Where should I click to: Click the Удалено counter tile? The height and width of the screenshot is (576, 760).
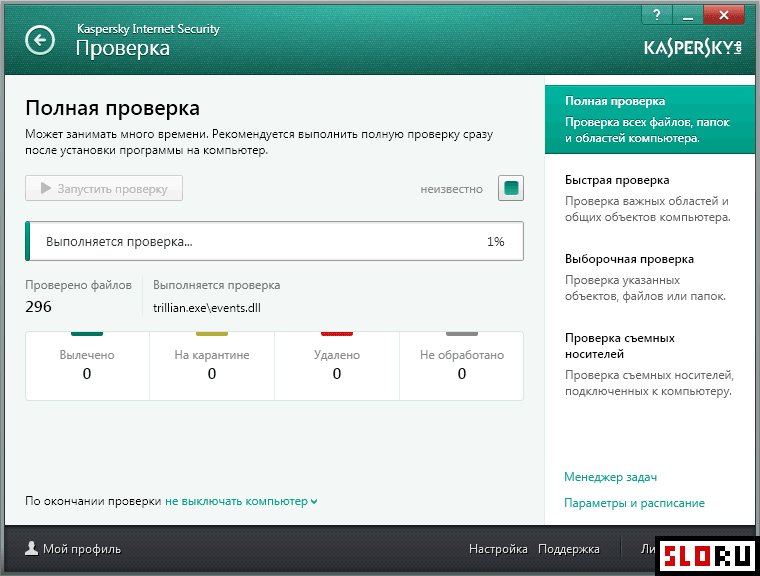tap(337, 366)
